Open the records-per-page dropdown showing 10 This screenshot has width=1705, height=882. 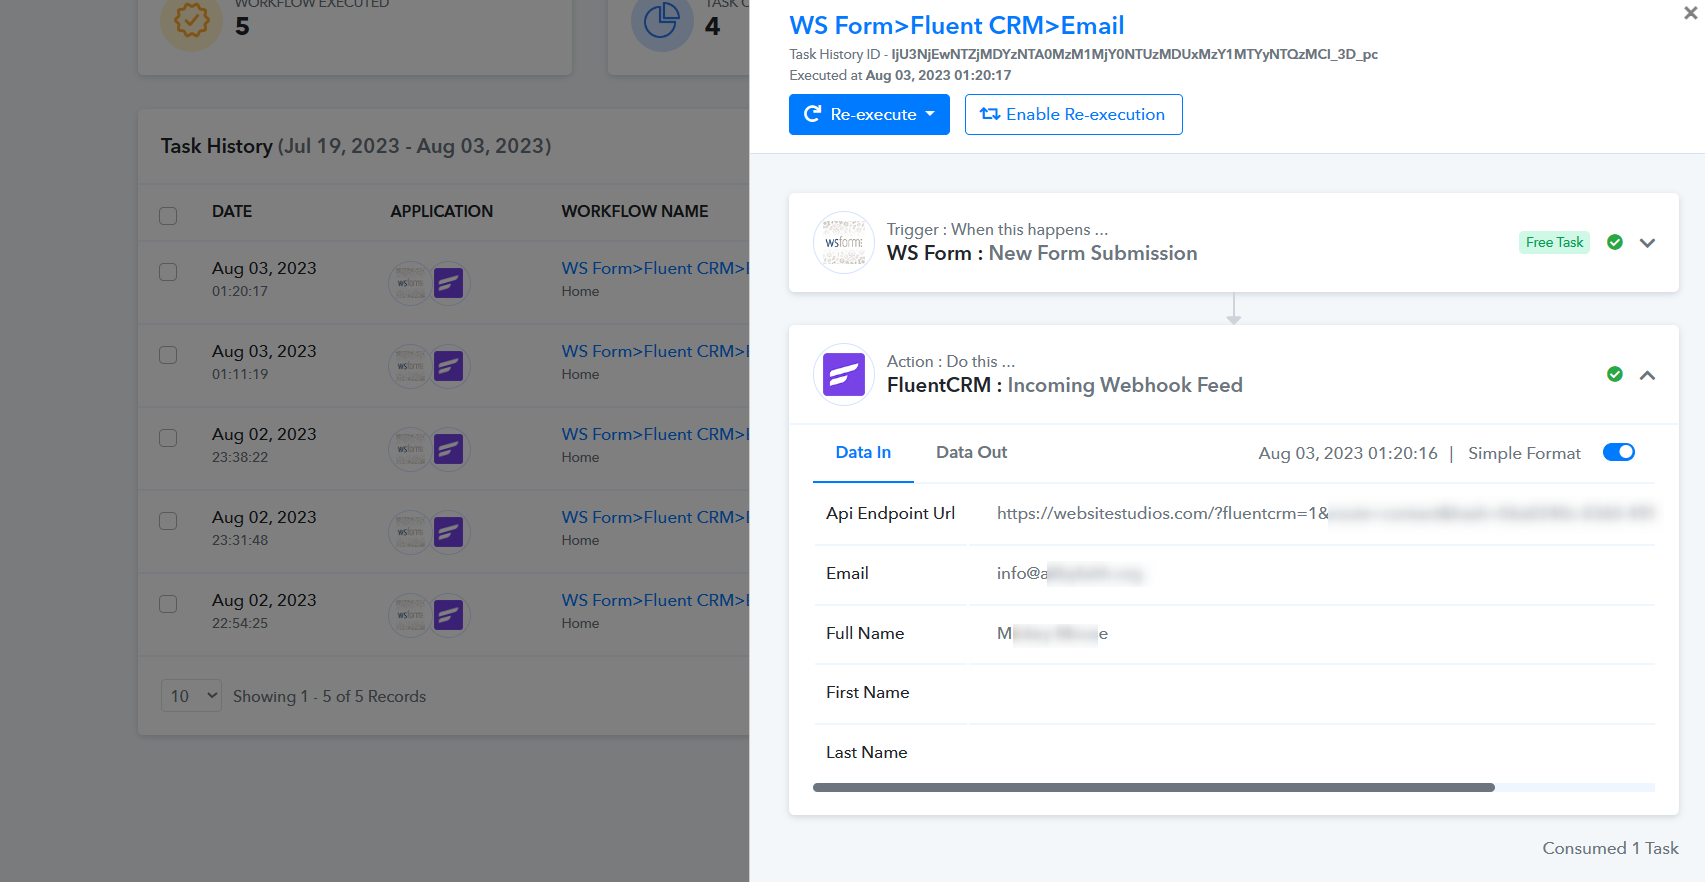click(191, 696)
